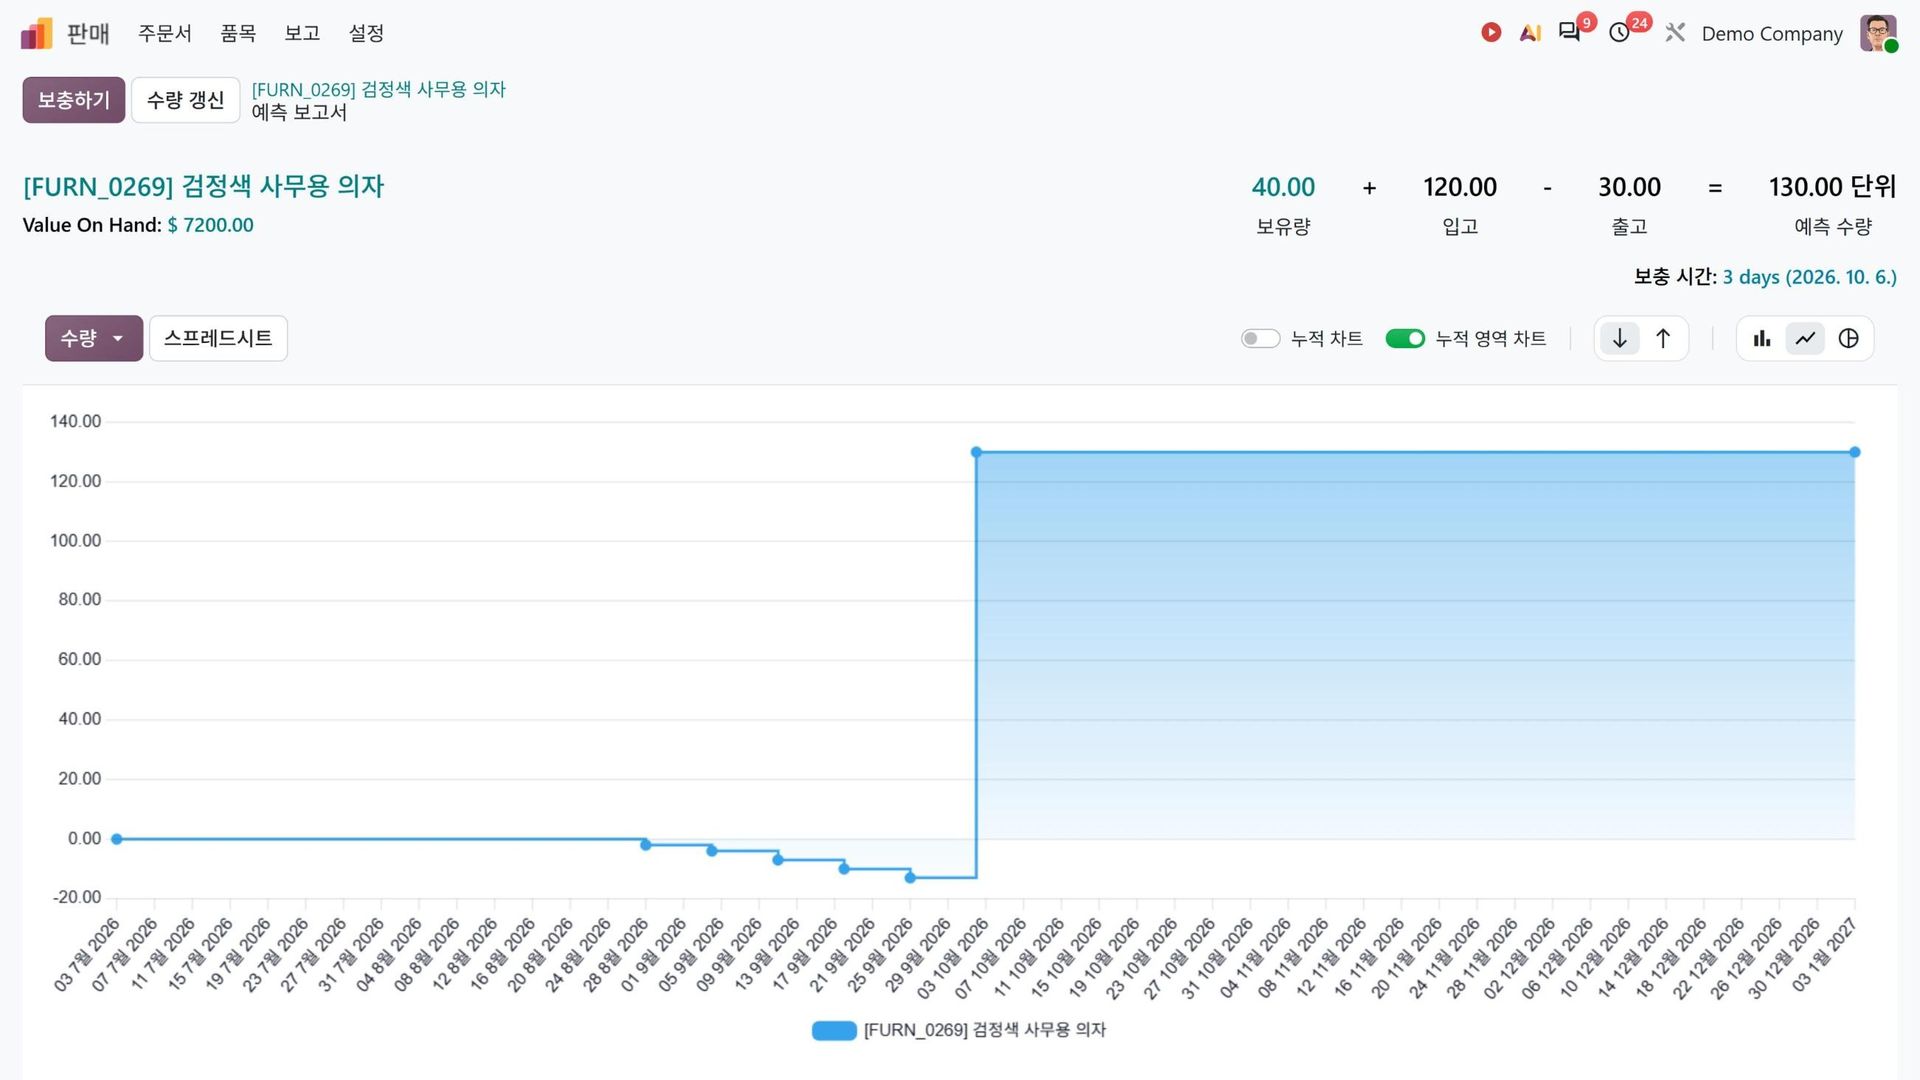The width and height of the screenshot is (1920, 1080).
Task: Click the 스프레드시트 button
Action: pyautogui.click(x=218, y=338)
